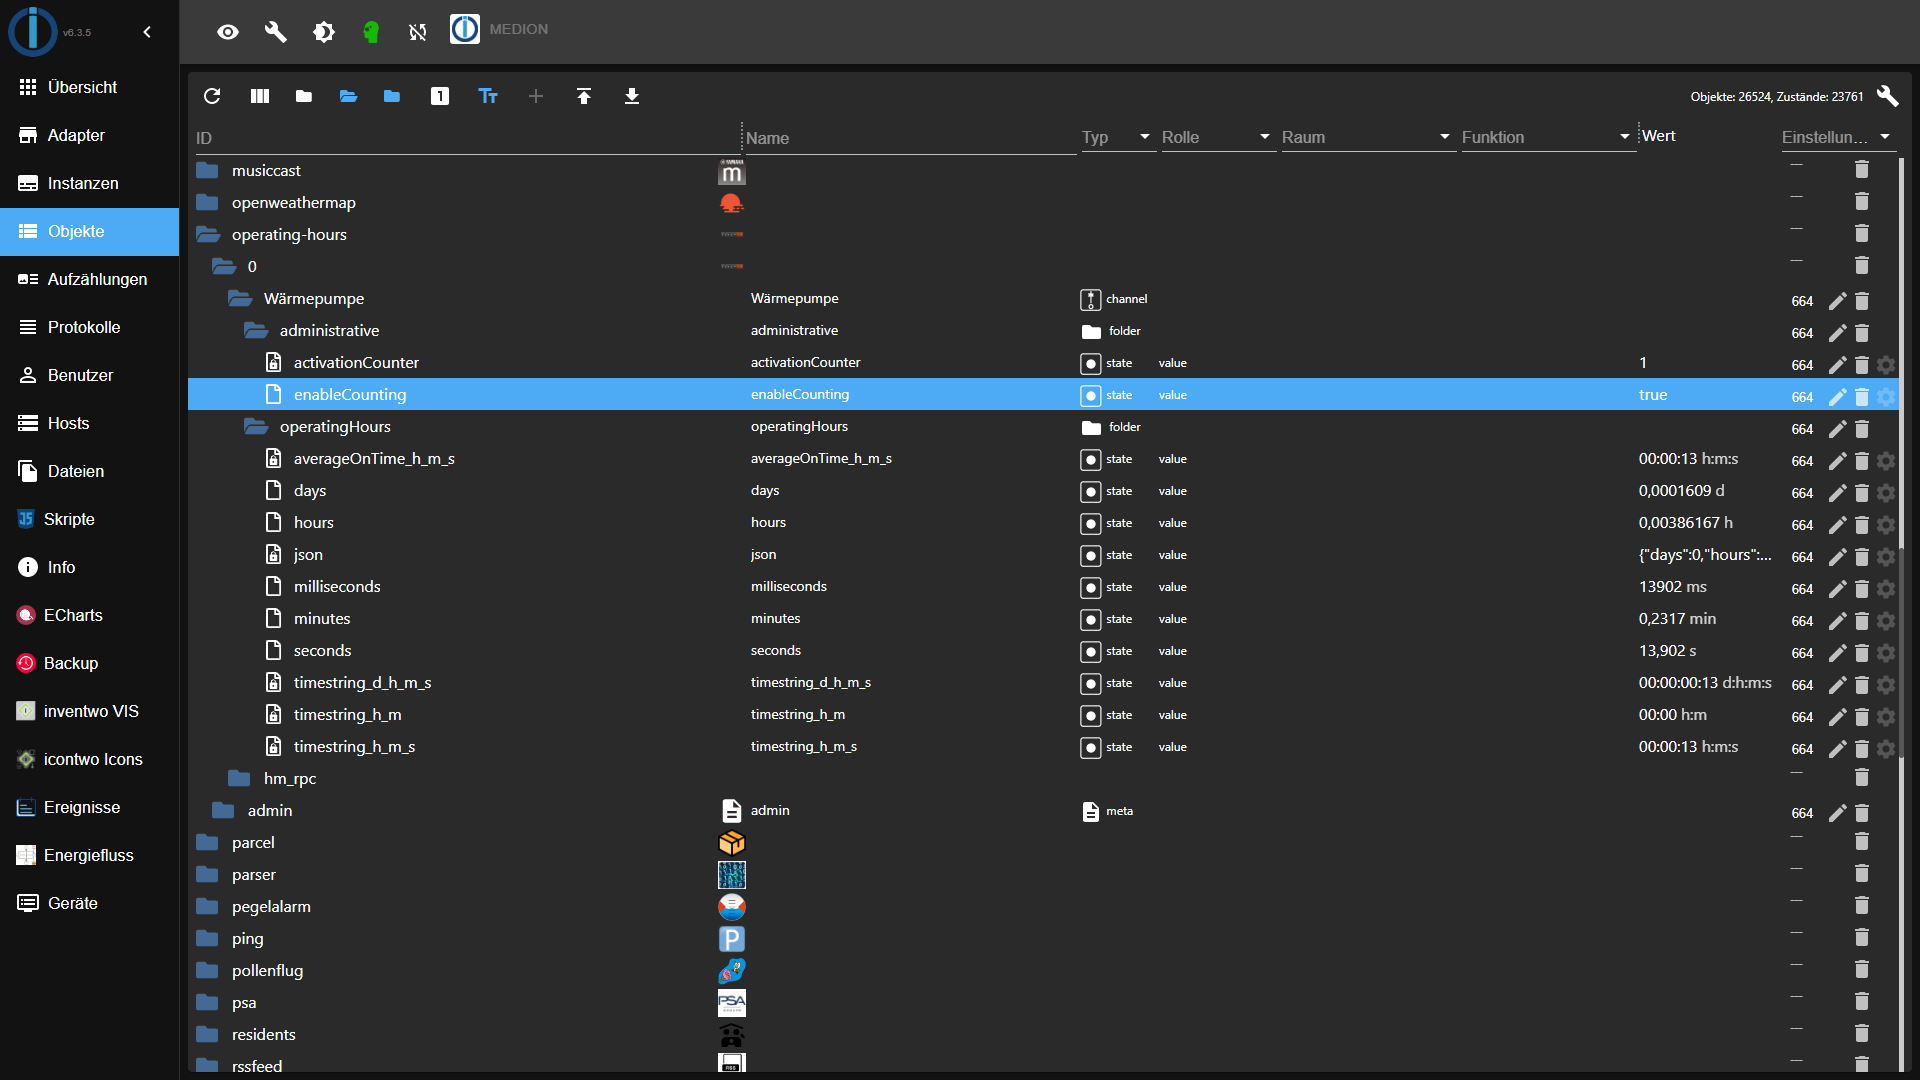Open object browser settings wrench at right
Screen dimensions: 1920x1080
(x=1887, y=96)
